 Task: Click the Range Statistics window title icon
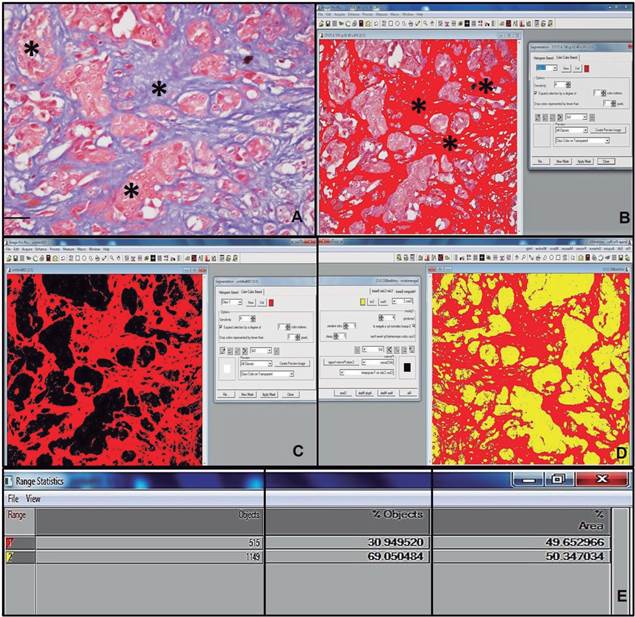click(x=10, y=481)
